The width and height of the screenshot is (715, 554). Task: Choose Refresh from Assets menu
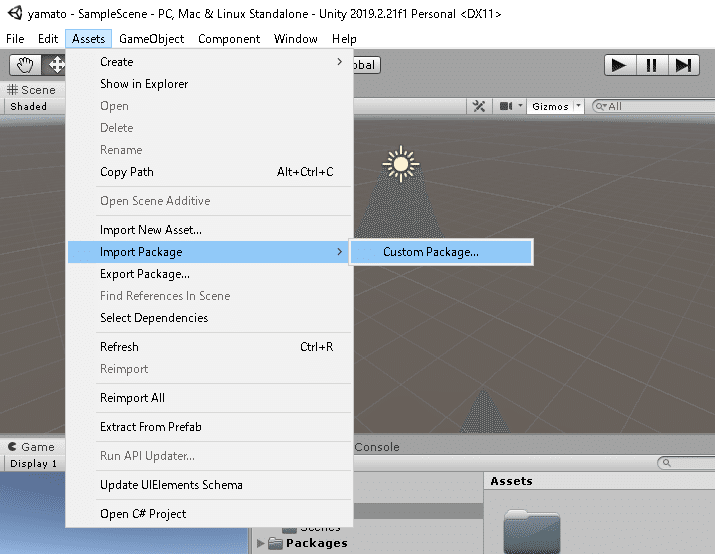pos(210,347)
